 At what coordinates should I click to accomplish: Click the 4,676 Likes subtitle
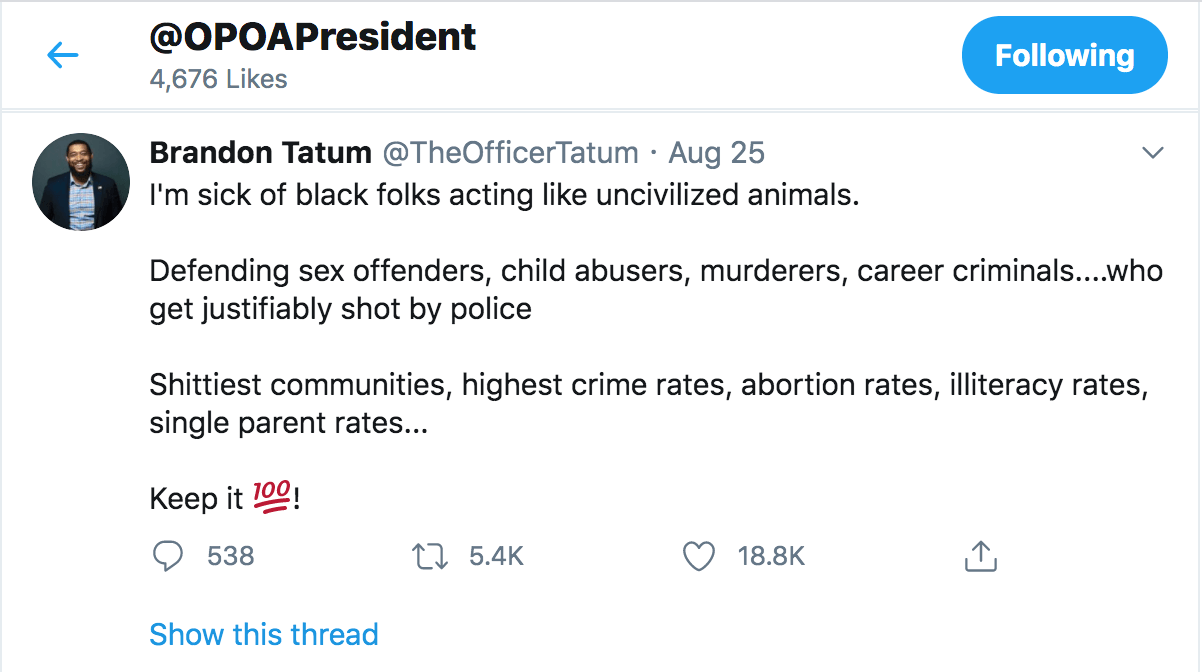pyautogui.click(x=219, y=79)
